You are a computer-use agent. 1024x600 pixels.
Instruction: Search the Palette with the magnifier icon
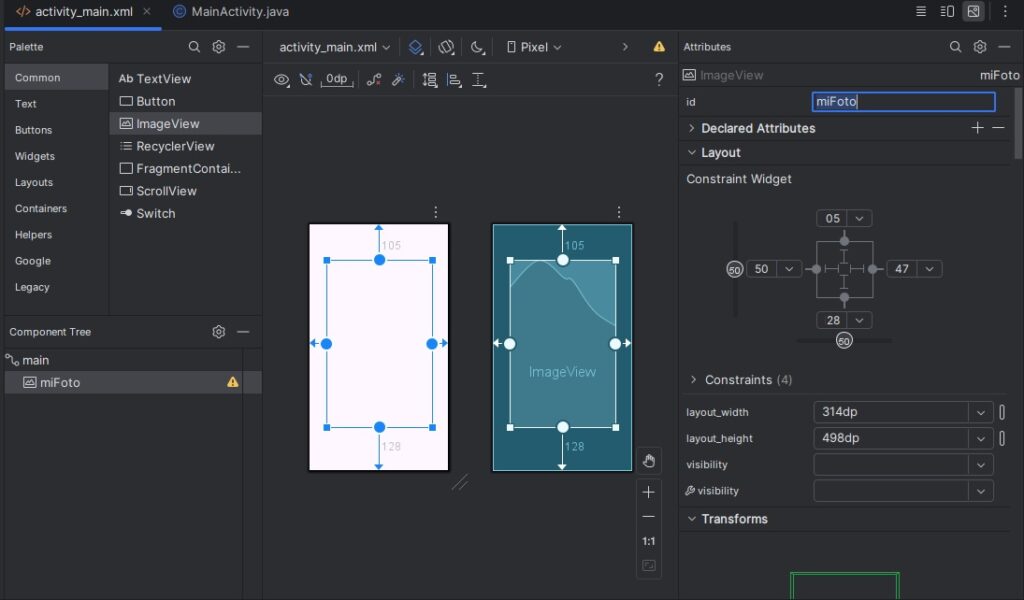point(194,47)
